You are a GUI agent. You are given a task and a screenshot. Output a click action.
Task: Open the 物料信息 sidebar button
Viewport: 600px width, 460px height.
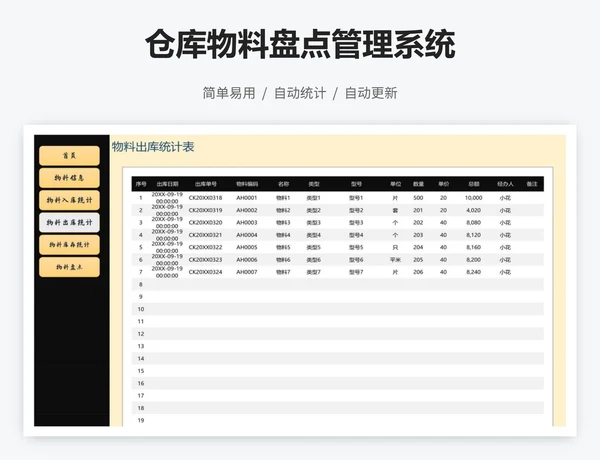click(69, 178)
